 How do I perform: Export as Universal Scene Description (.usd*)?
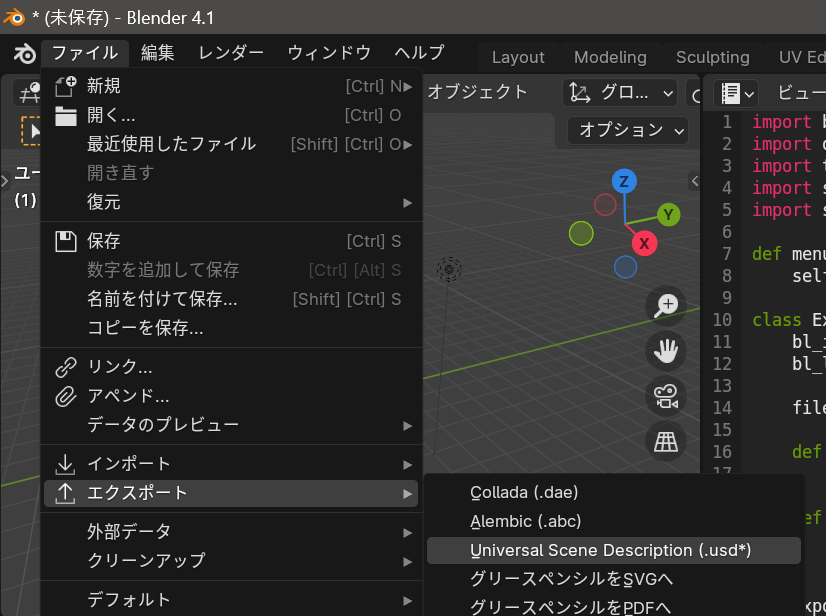[614, 551]
